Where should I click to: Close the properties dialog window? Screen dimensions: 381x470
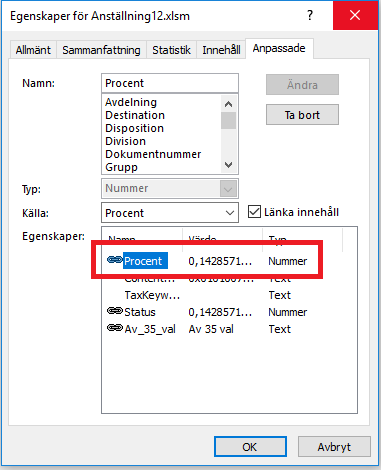tap(355, 15)
